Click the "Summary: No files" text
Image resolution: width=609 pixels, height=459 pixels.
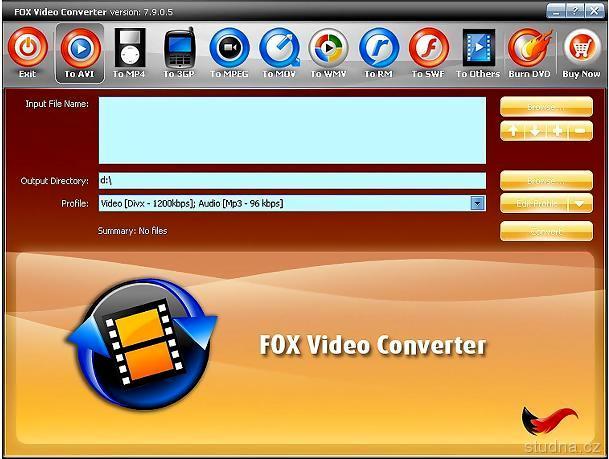132,231
